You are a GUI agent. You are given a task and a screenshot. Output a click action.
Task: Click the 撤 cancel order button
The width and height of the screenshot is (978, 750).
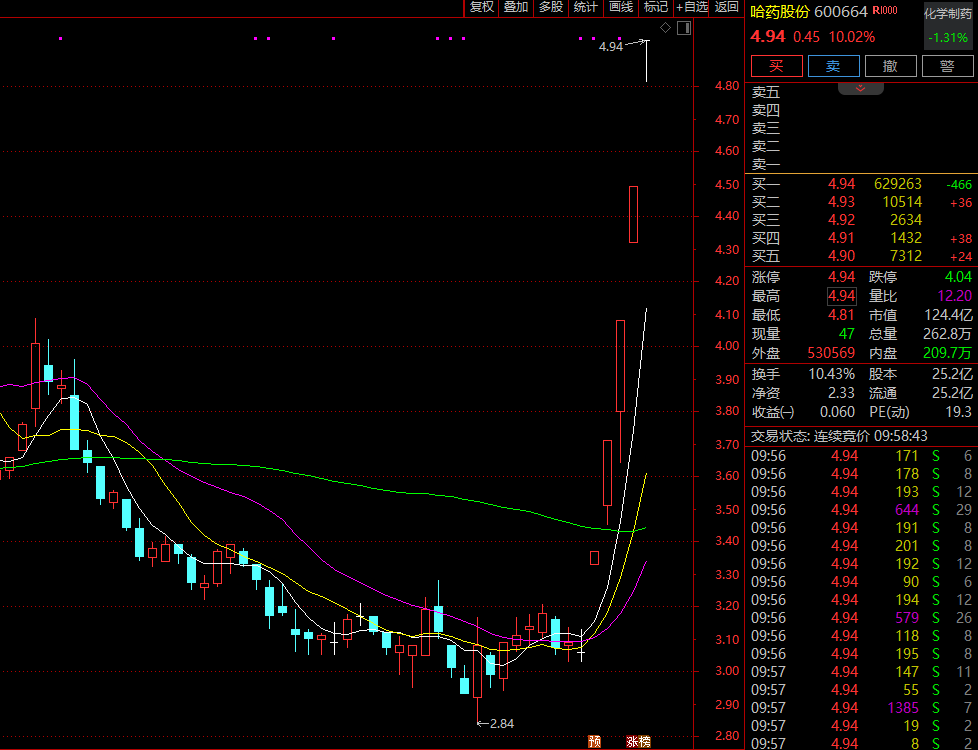pyautogui.click(x=890, y=66)
